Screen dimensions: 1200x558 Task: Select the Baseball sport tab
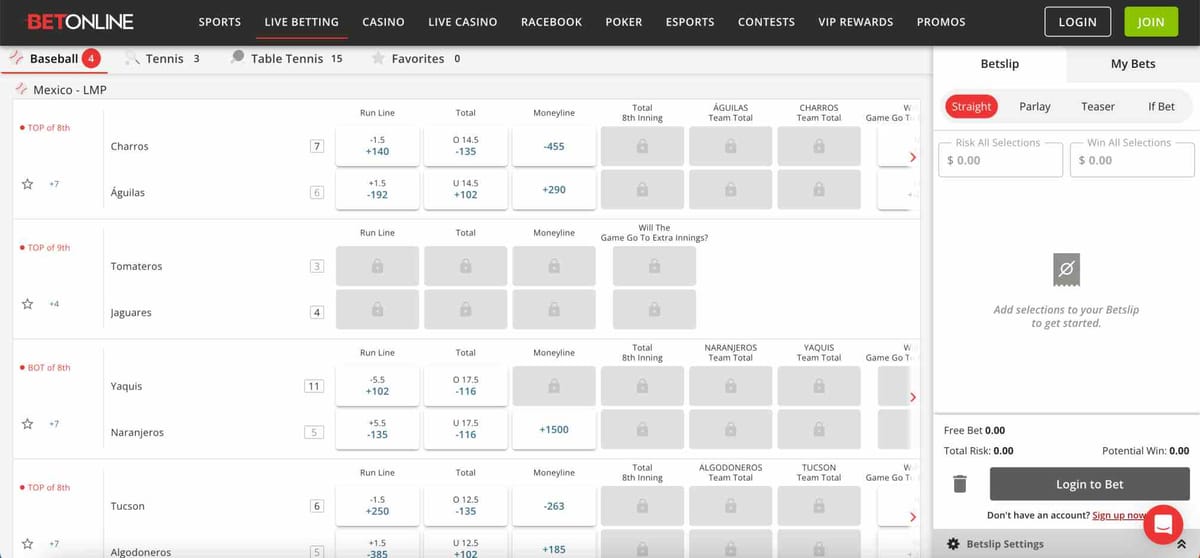53,58
